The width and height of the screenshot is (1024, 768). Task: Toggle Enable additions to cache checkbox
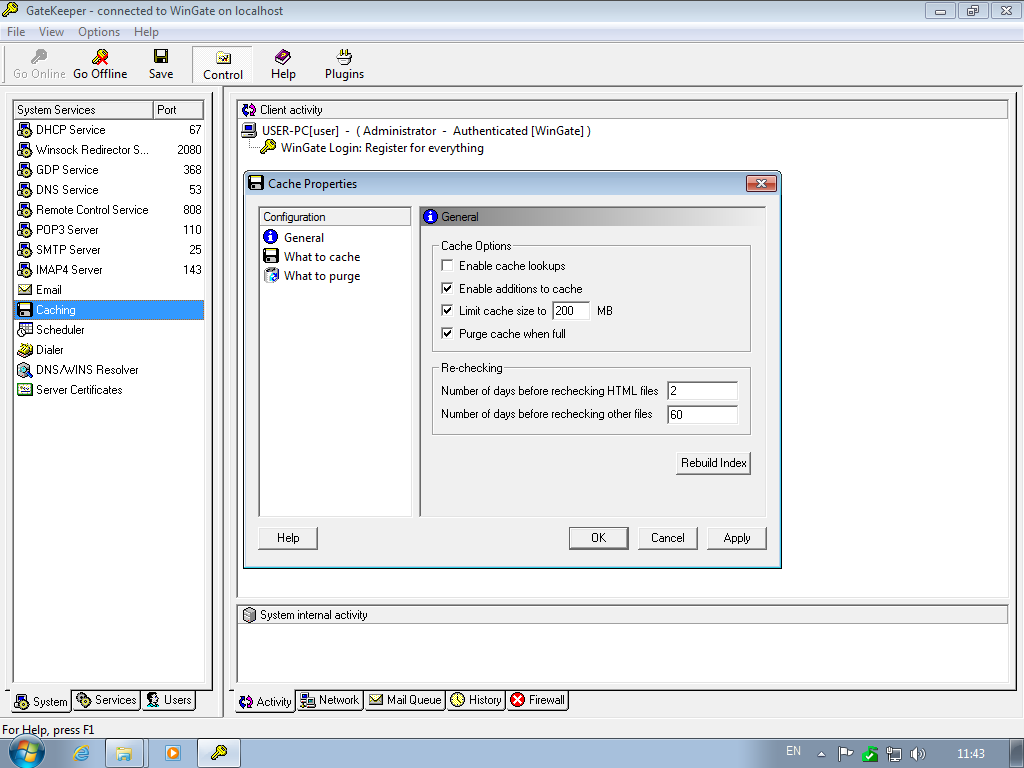tap(447, 288)
